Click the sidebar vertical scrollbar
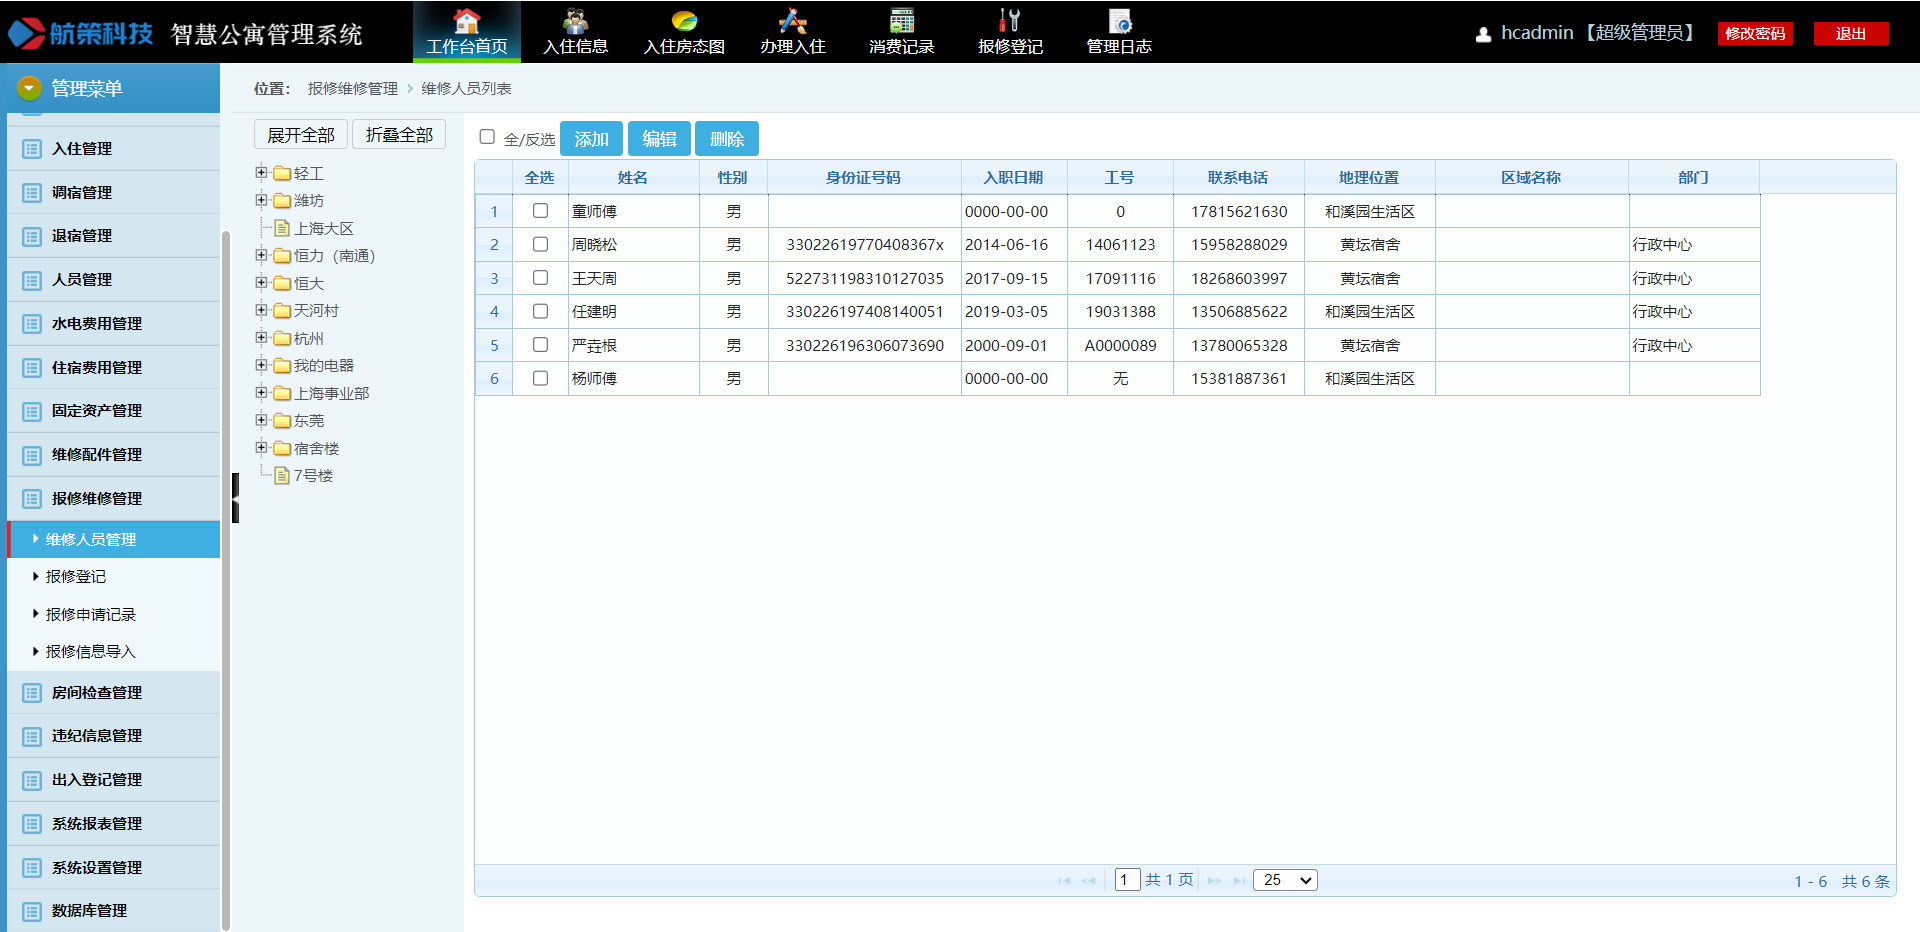Viewport: 1920px width, 932px height. point(226,580)
